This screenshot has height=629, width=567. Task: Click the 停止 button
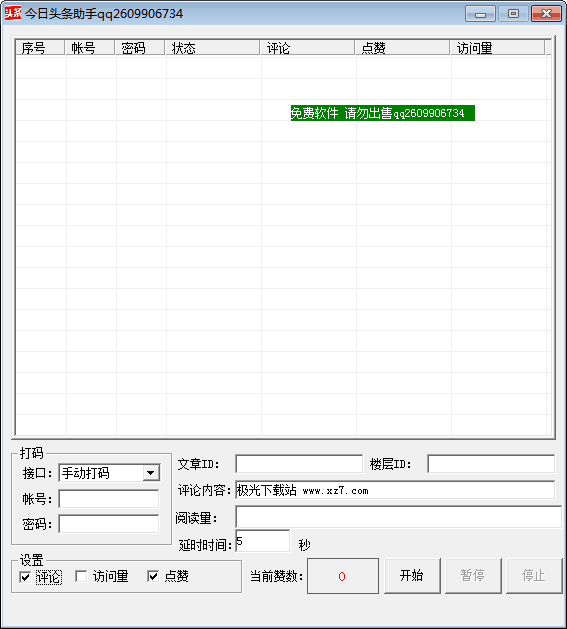pos(534,576)
